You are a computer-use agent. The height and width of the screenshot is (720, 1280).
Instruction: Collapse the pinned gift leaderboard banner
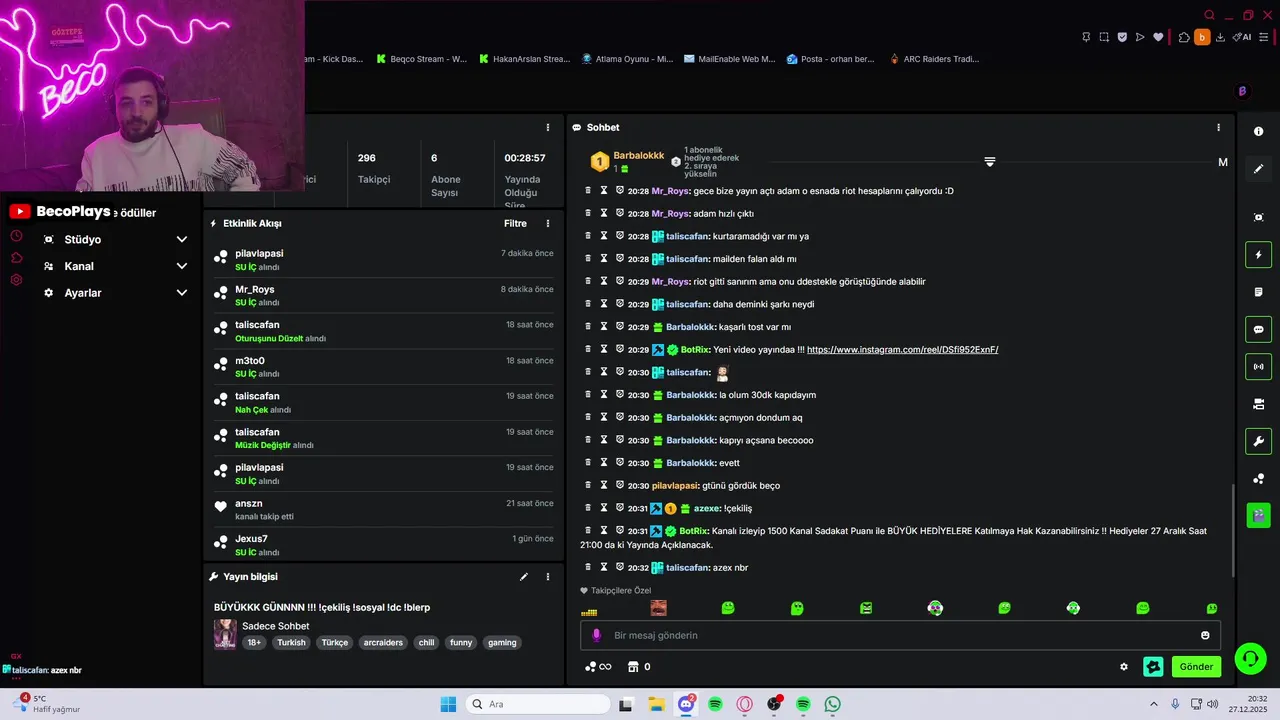(x=989, y=162)
